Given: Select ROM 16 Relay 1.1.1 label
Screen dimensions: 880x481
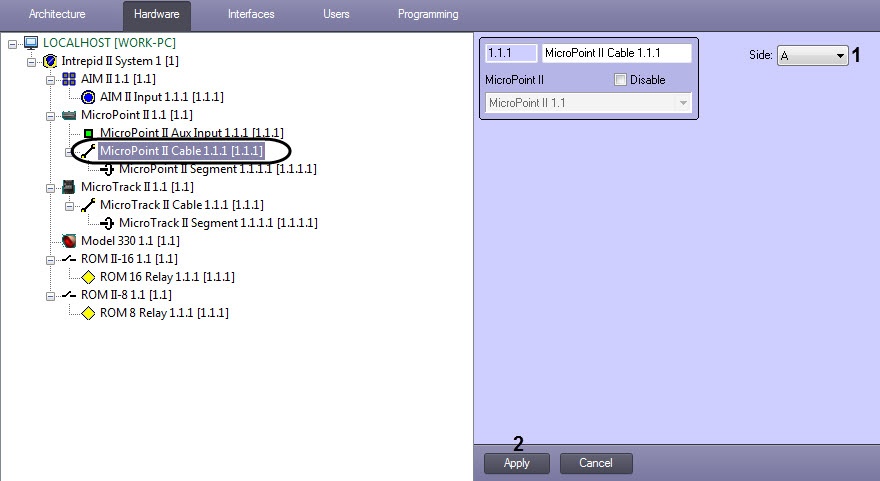Looking at the screenshot, I should click(167, 277).
